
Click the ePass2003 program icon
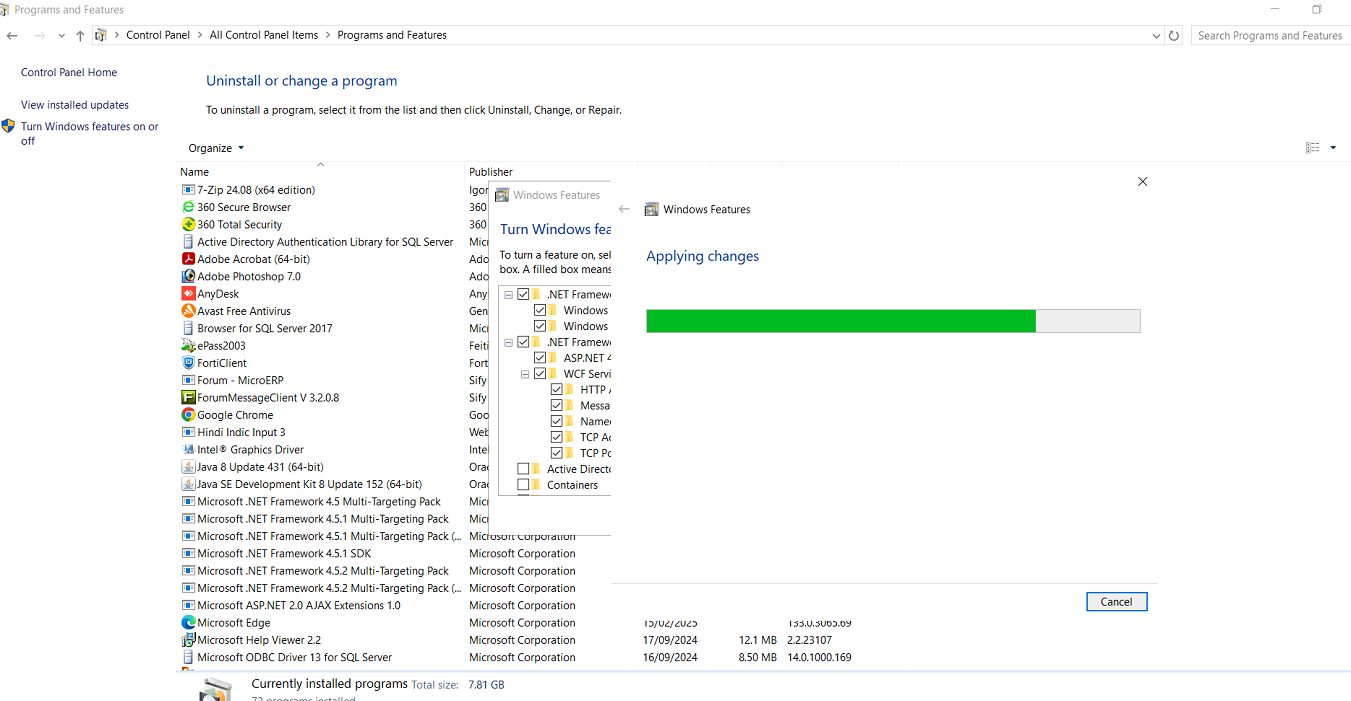188,345
